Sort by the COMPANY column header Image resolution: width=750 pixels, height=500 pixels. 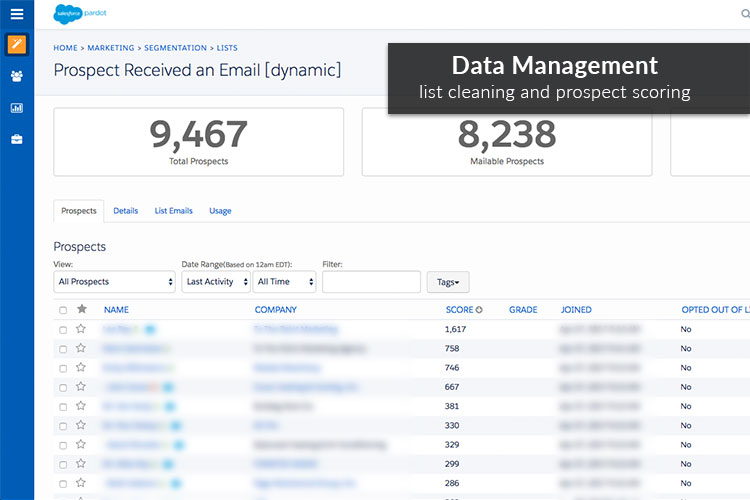tap(276, 310)
